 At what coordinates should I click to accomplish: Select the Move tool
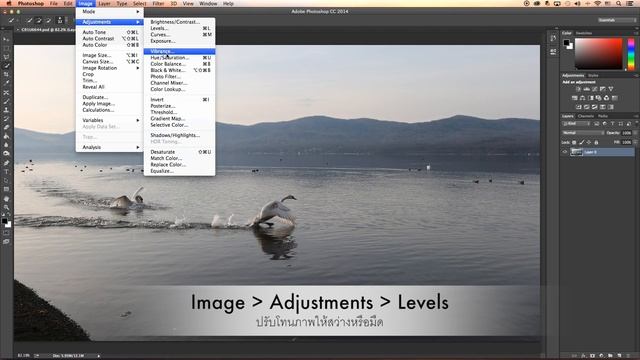[6, 39]
